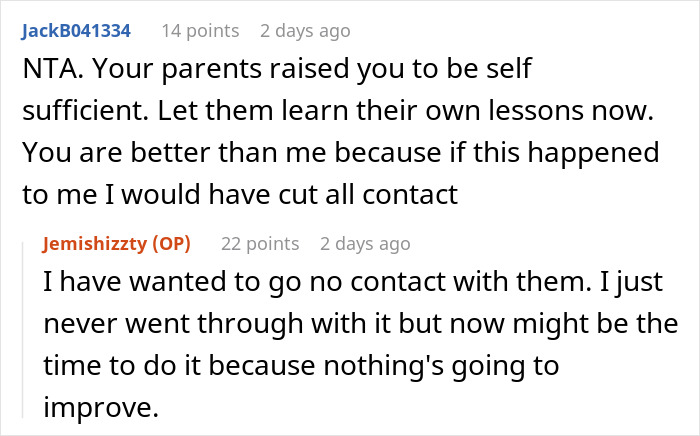The image size is (700, 436).
Task: Open timestamp link on Jemishizzty's reply
Action: coord(365,243)
